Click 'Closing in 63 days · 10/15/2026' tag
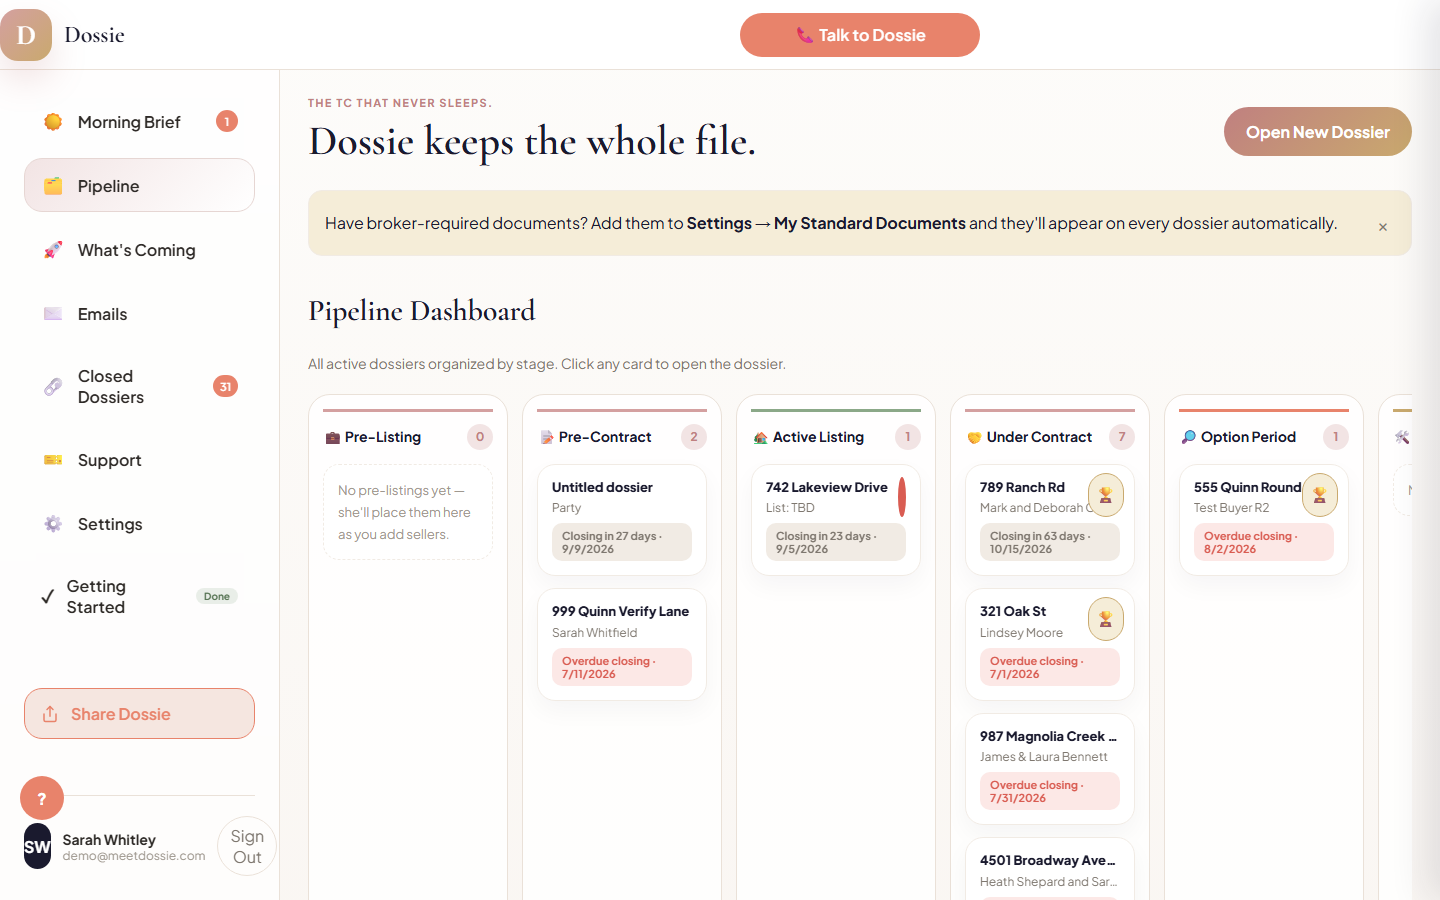 pos(1050,542)
